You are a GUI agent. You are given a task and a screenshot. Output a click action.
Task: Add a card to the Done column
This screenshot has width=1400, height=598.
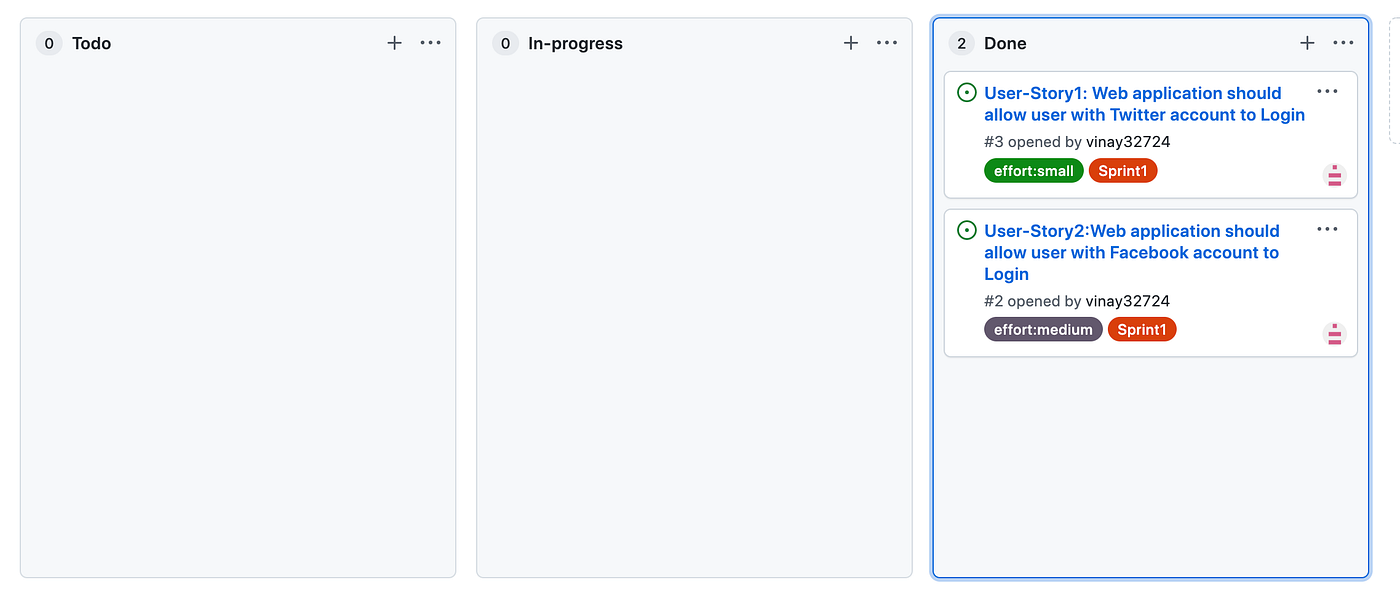(x=1307, y=43)
